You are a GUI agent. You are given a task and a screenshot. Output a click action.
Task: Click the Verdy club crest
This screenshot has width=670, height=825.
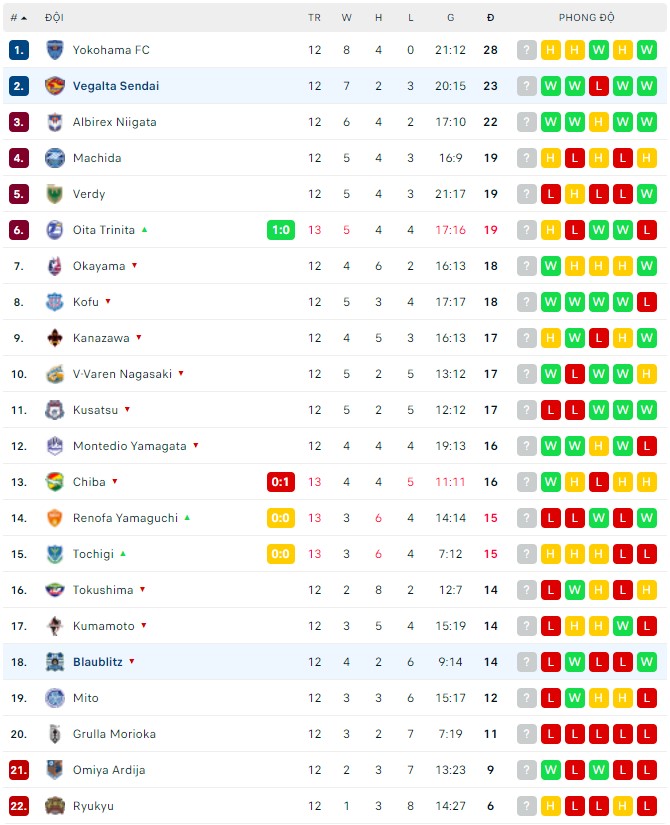pyautogui.click(x=54, y=194)
